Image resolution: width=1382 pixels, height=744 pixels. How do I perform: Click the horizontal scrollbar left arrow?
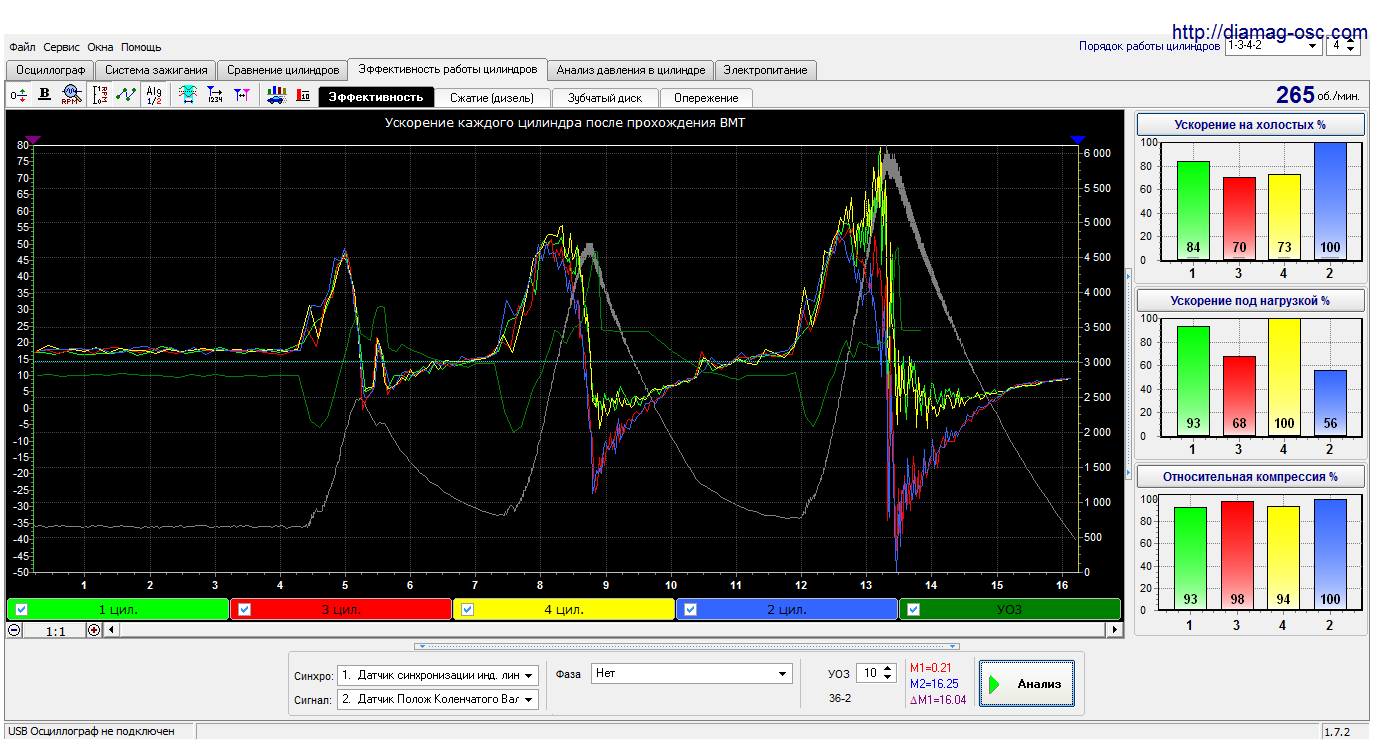point(111,630)
